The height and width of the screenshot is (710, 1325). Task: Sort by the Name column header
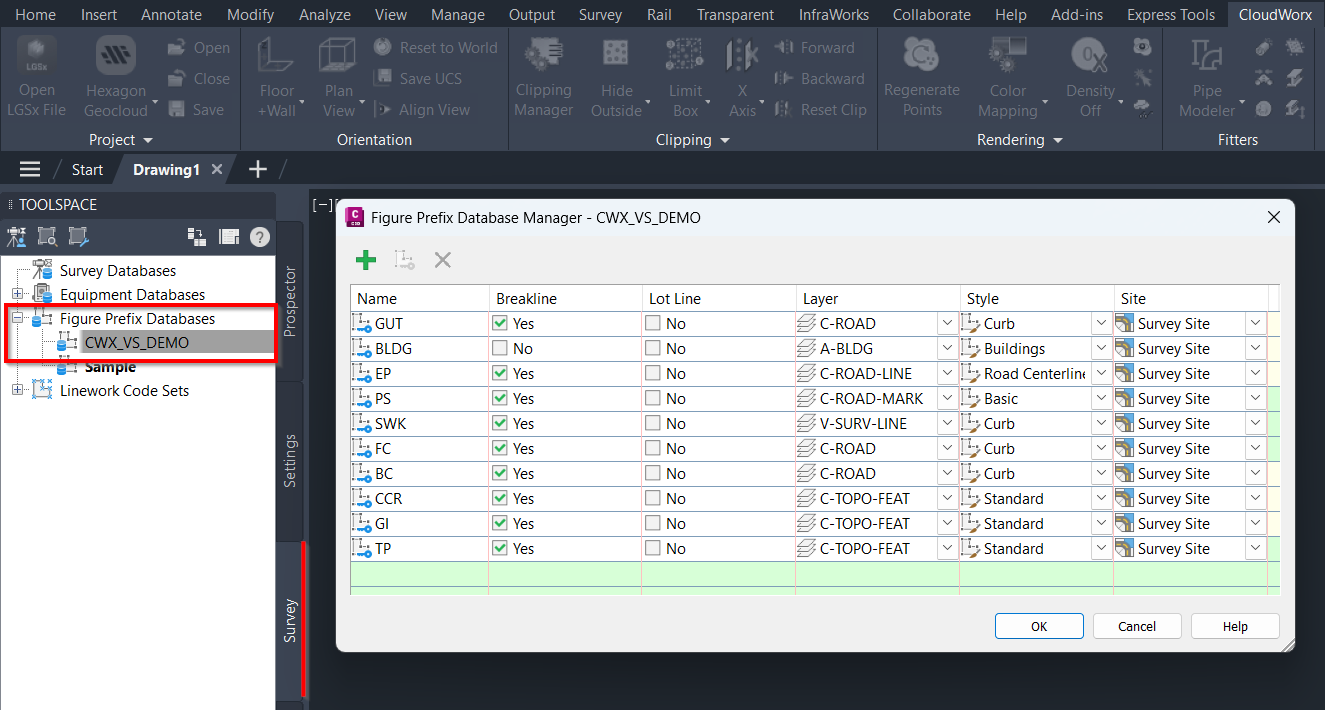[x=420, y=298]
